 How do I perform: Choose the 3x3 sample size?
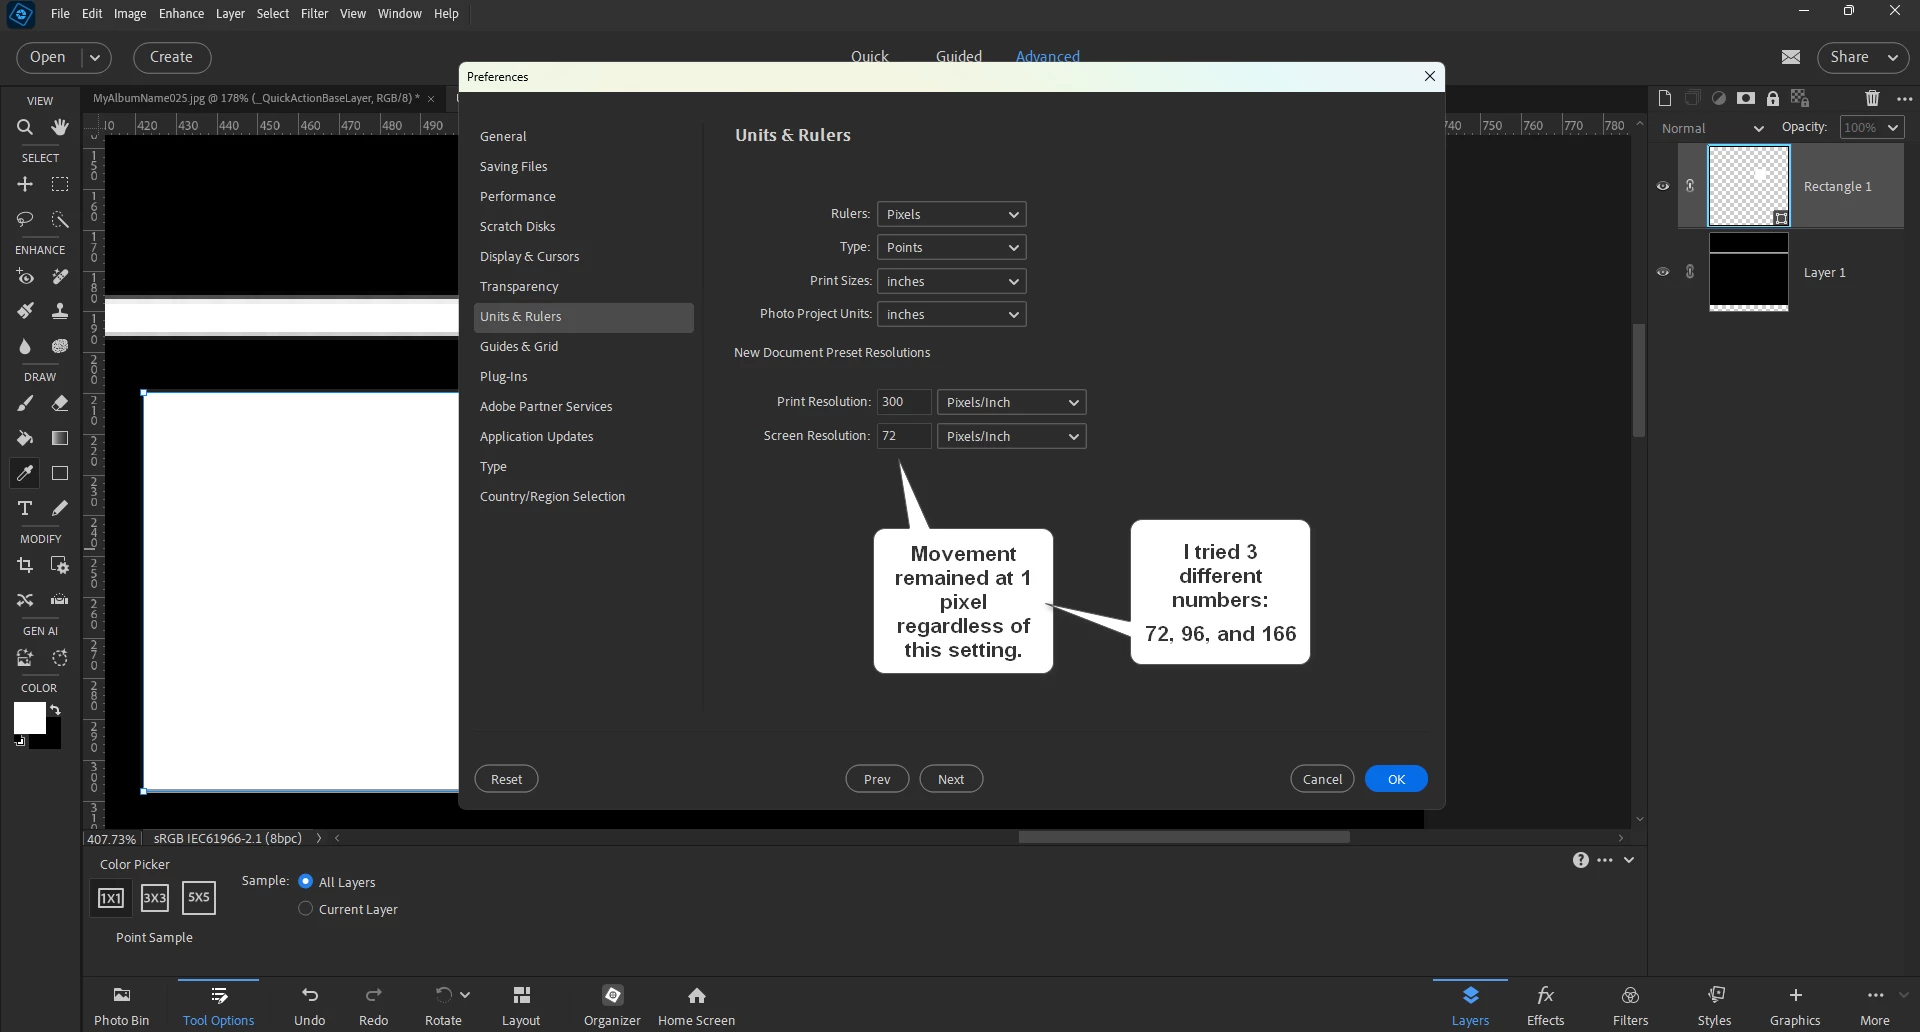pos(154,898)
